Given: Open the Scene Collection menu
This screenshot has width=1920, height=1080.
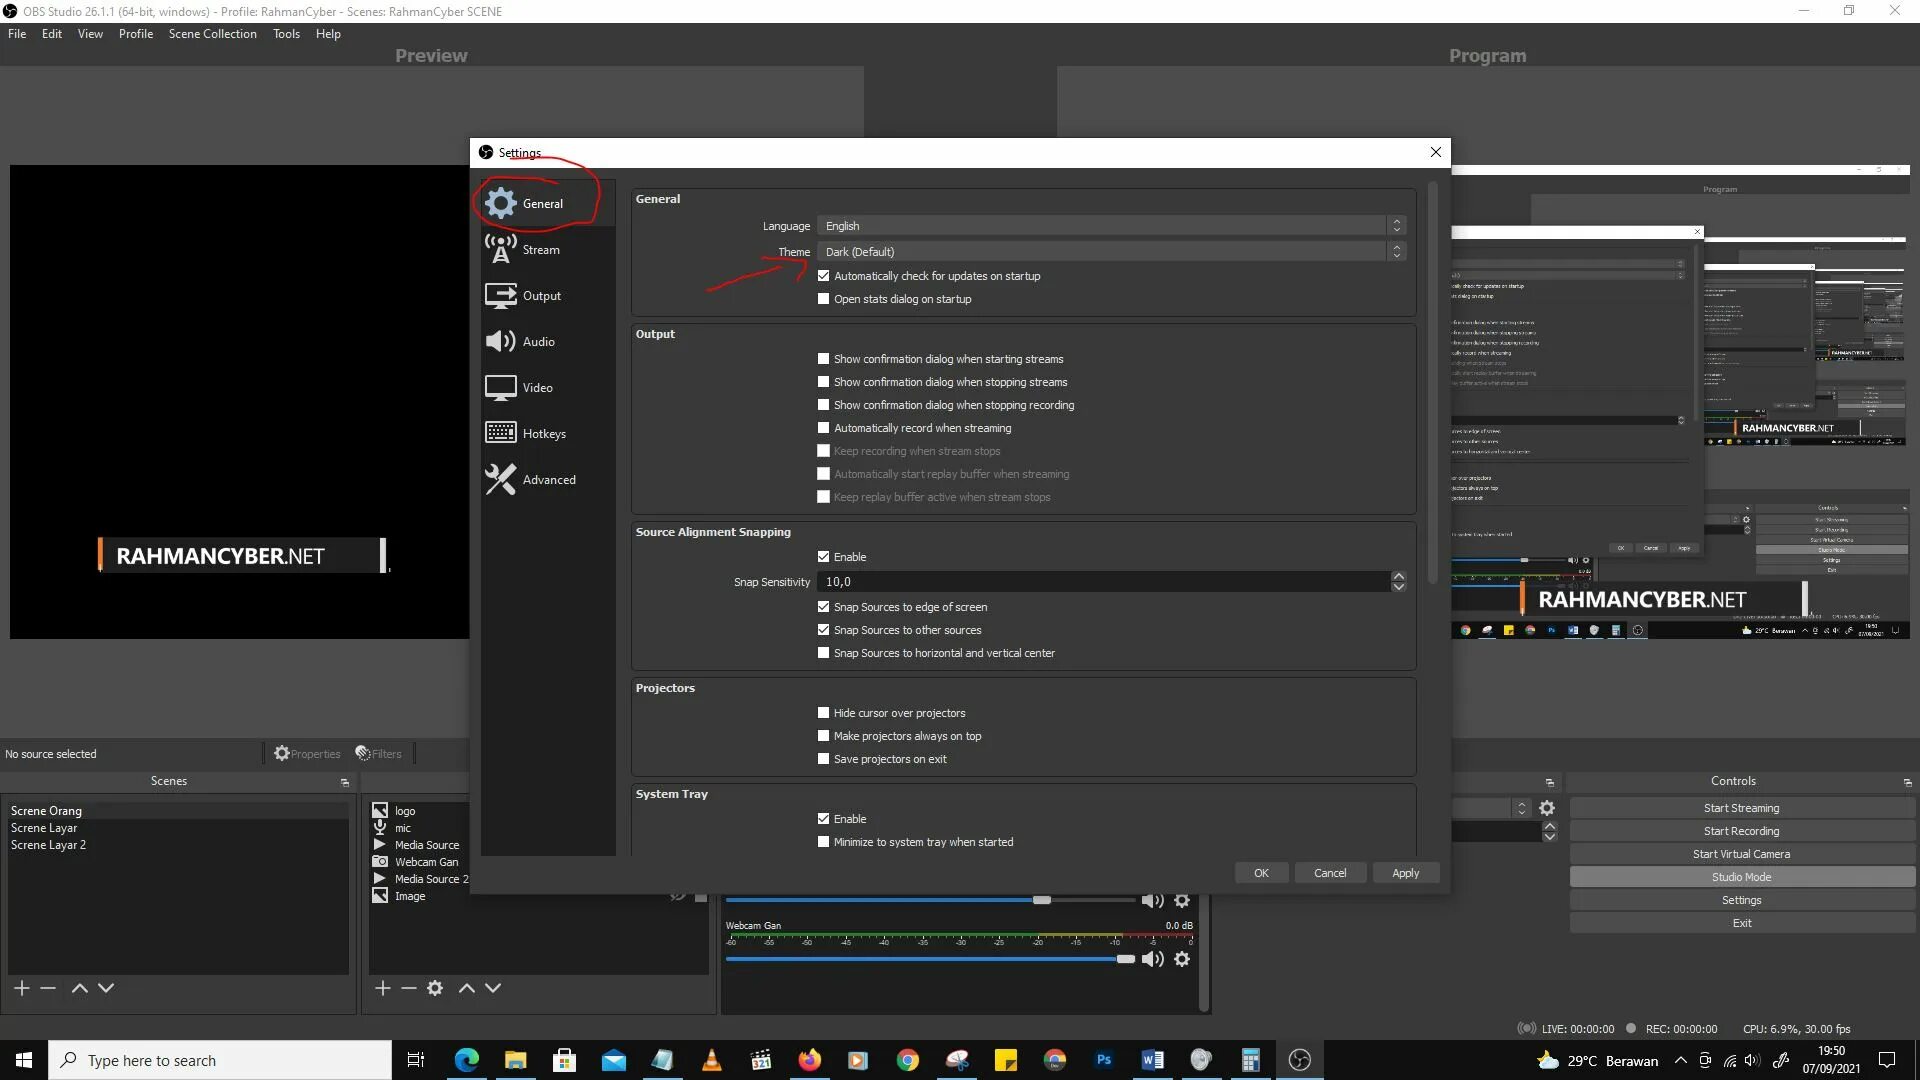Looking at the screenshot, I should pyautogui.click(x=212, y=34).
